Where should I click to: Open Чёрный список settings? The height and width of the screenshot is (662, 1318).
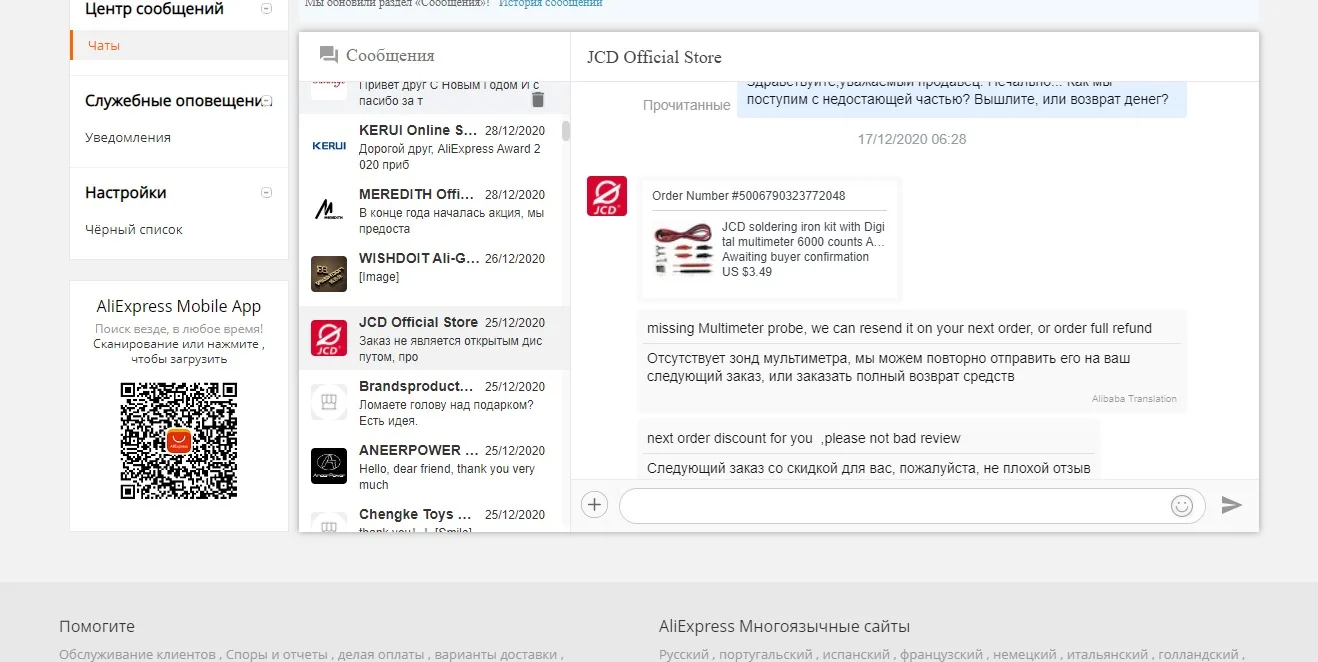coord(134,229)
